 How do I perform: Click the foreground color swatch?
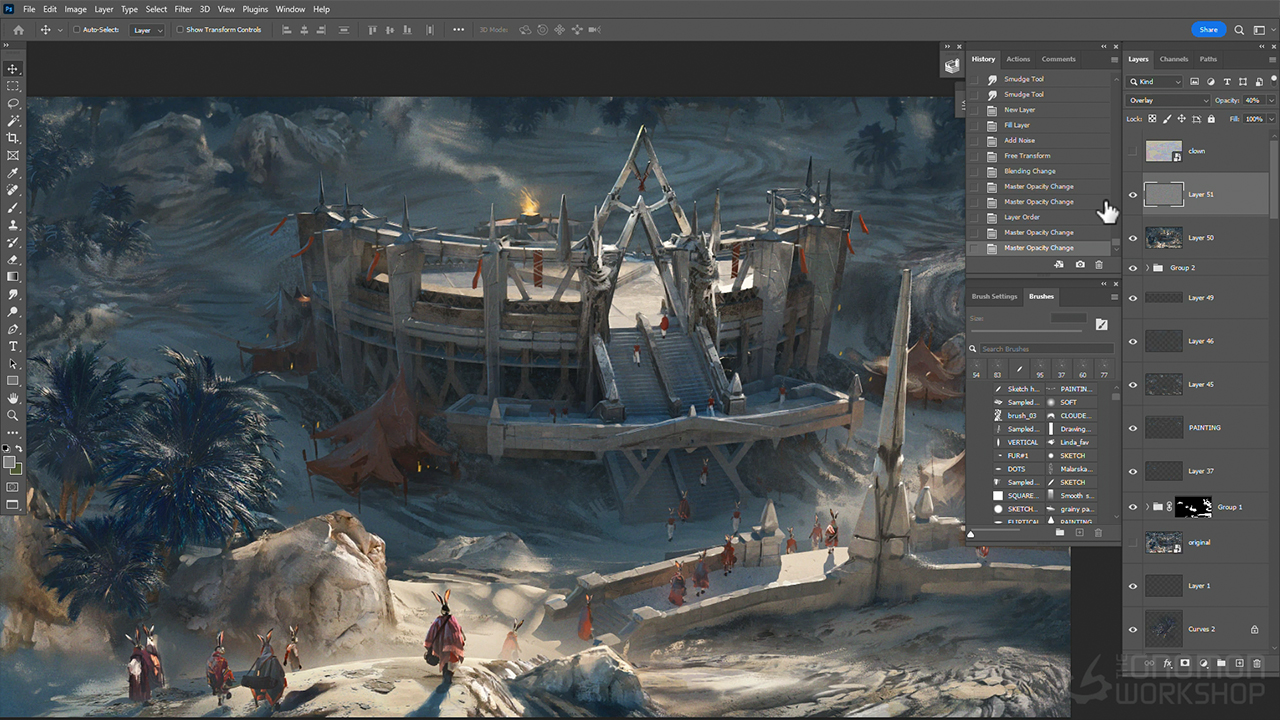[x=9, y=462]
